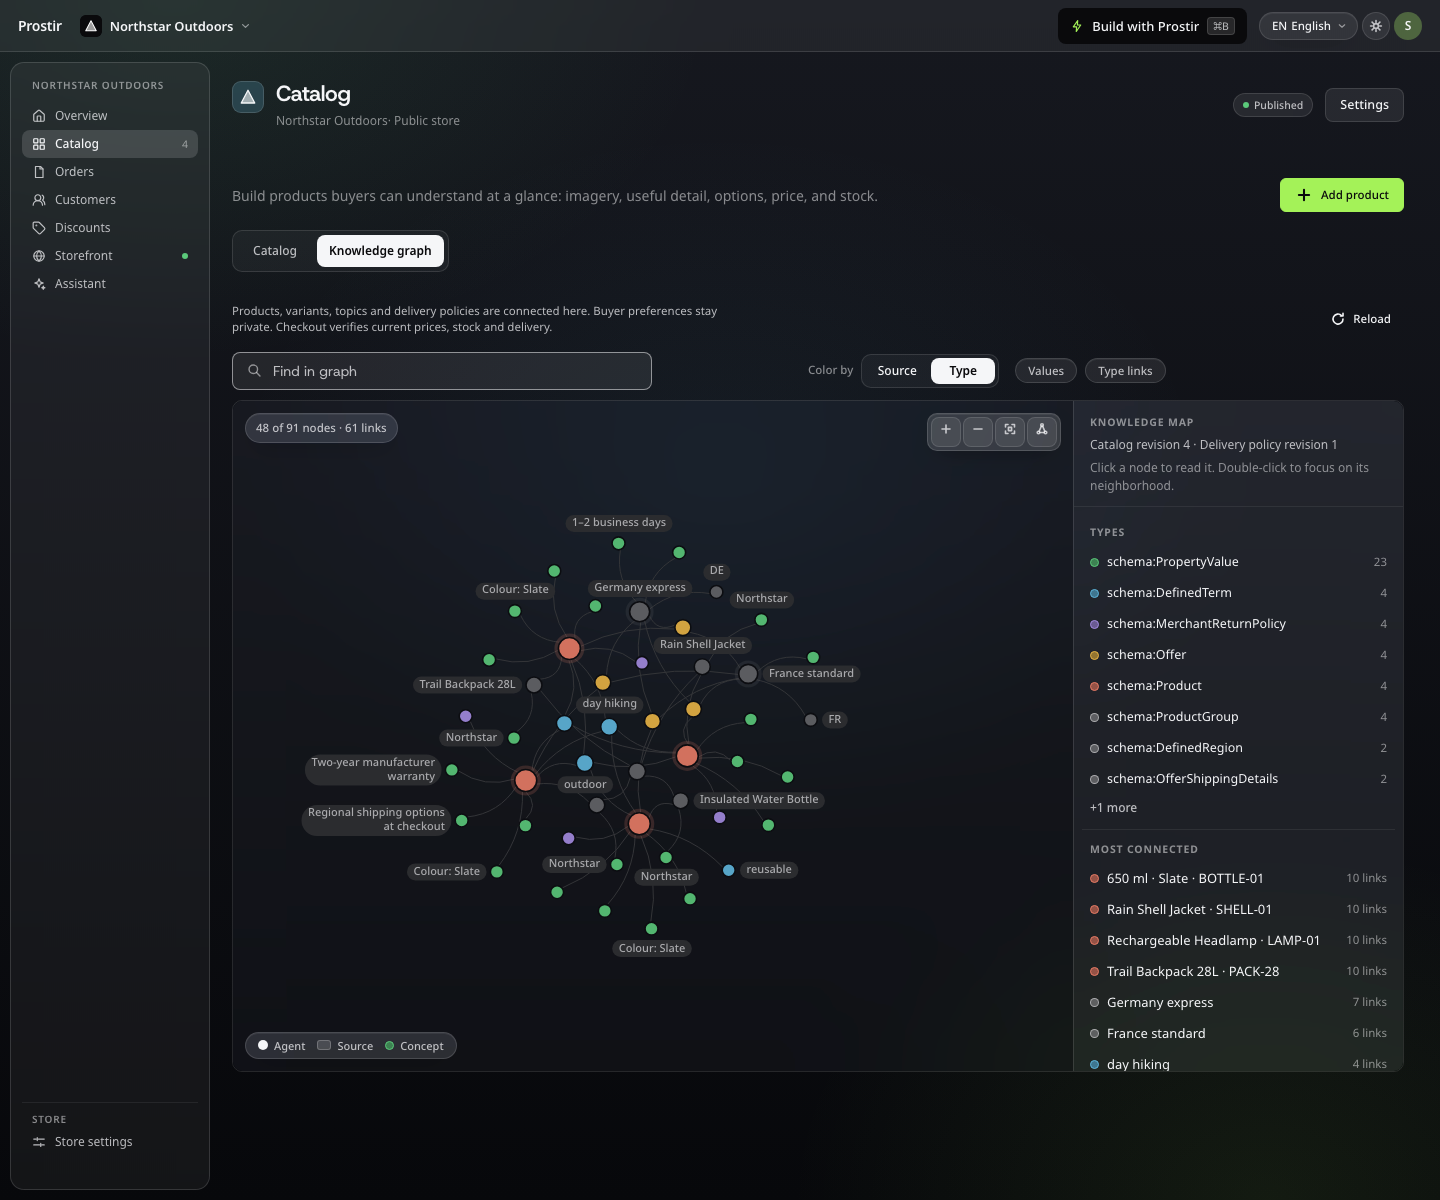Click the Germany express graph node
This screenshot has height=1200, width=1440.
click(x=640, y=612)
